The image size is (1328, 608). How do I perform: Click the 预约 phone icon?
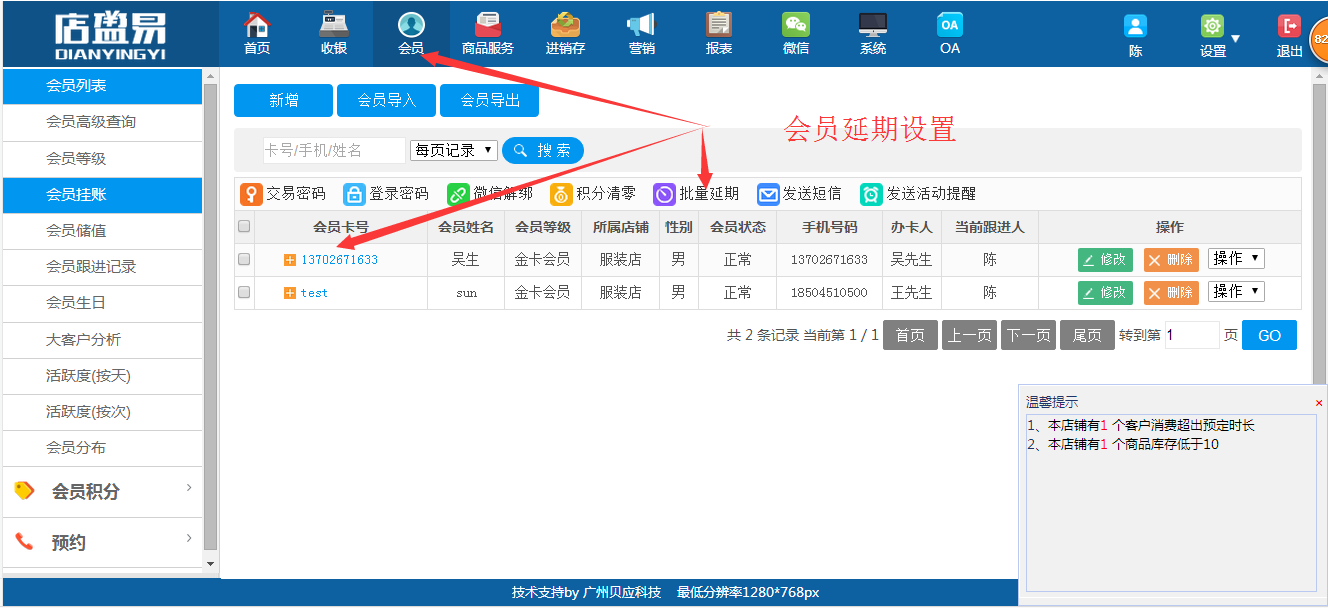(x=24, y=542)
